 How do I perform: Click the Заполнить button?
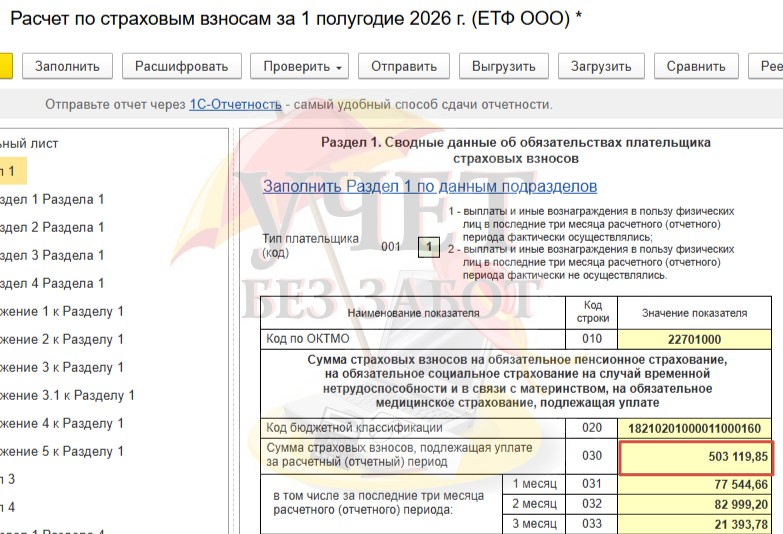point(67,66)
